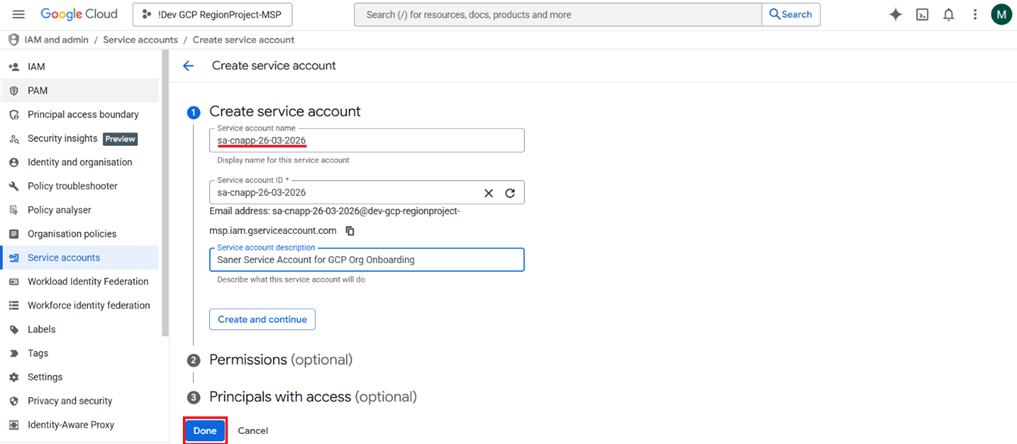
Task: Activate Cloud Shell terminal icon
Action: point(922,14)
